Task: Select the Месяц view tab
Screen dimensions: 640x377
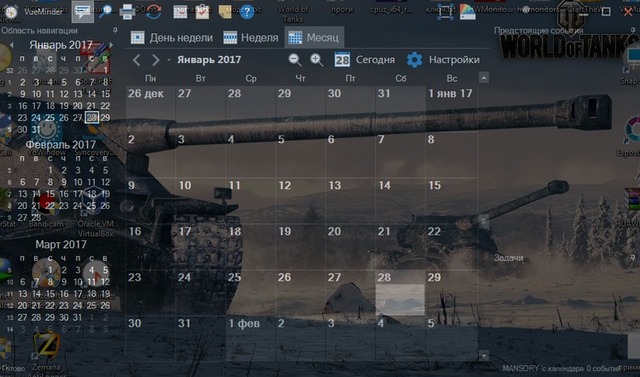Action: (314, 38)
